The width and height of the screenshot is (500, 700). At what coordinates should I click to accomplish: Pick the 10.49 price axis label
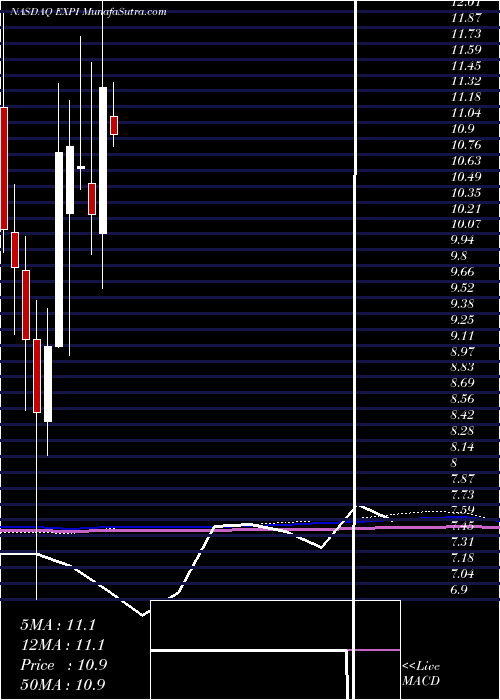466,177
